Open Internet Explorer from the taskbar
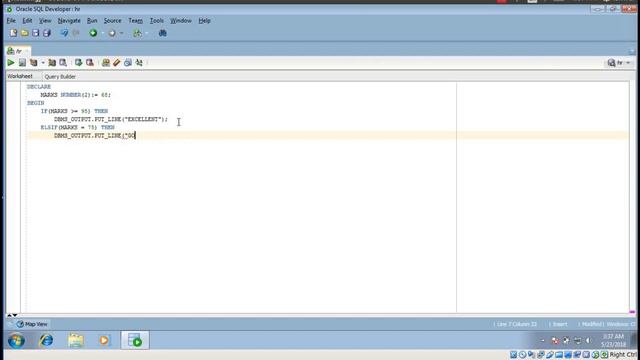Screen dimensions: 640x360 [x=46, y=340]
